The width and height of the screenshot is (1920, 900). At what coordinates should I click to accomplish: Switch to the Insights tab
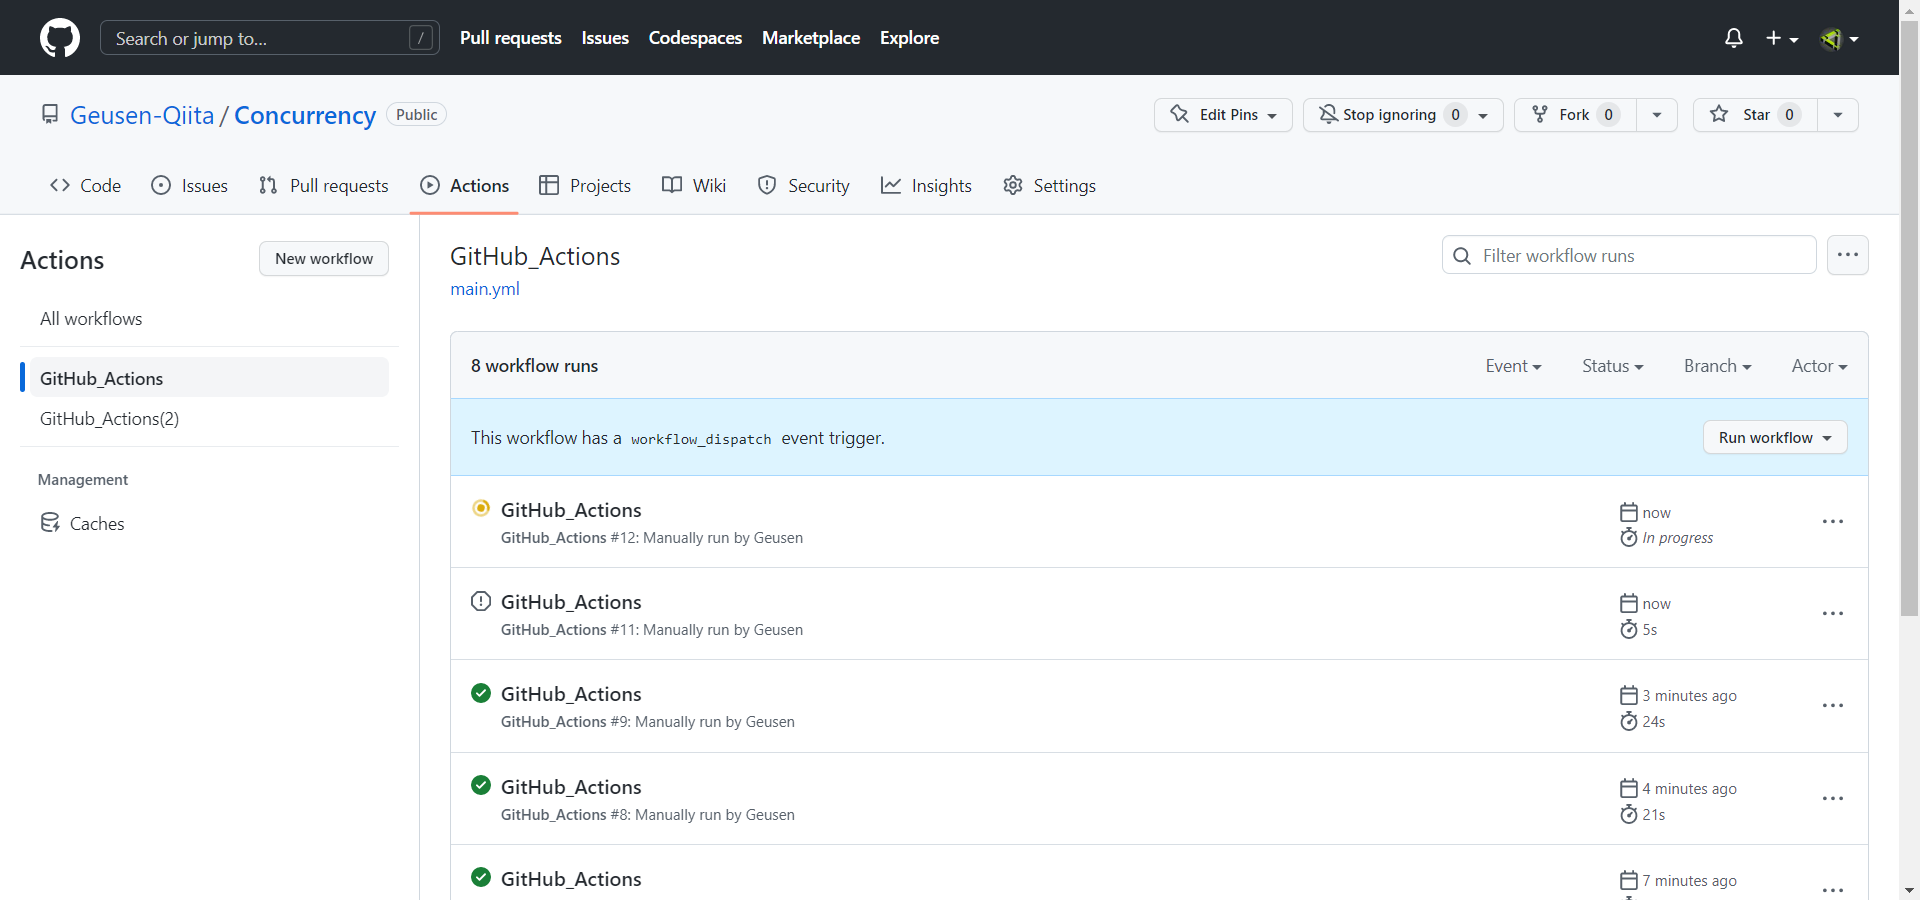(x=926, y=185)
